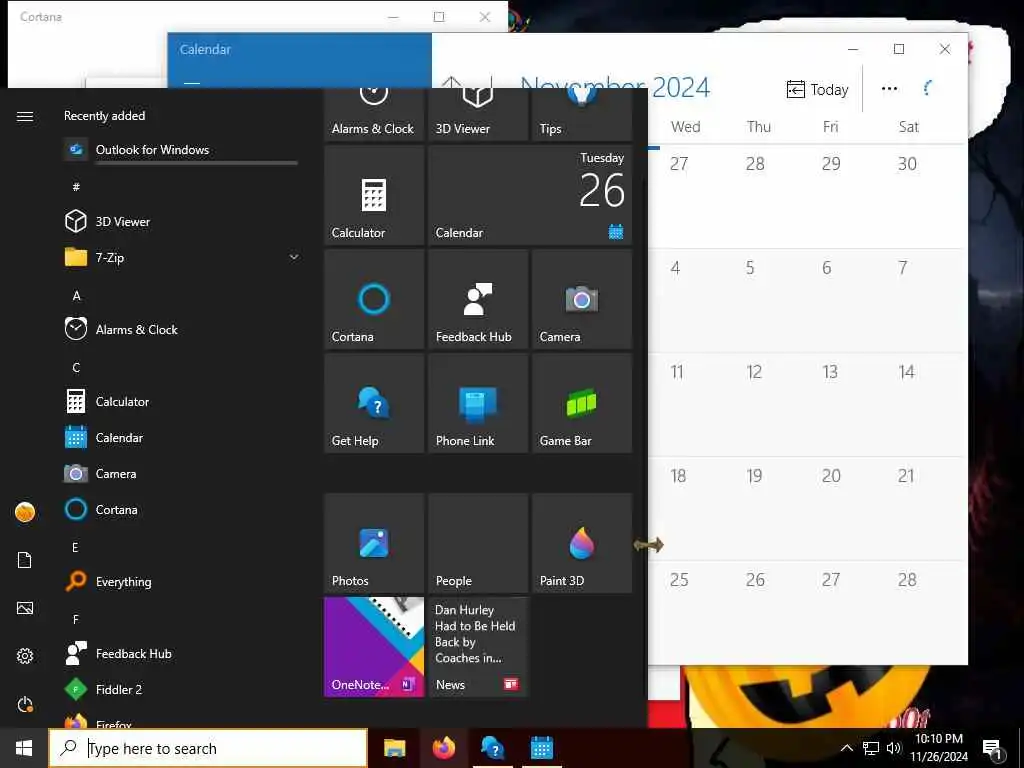
Task: Open Everything in the app list
Action: click(182, 581)
